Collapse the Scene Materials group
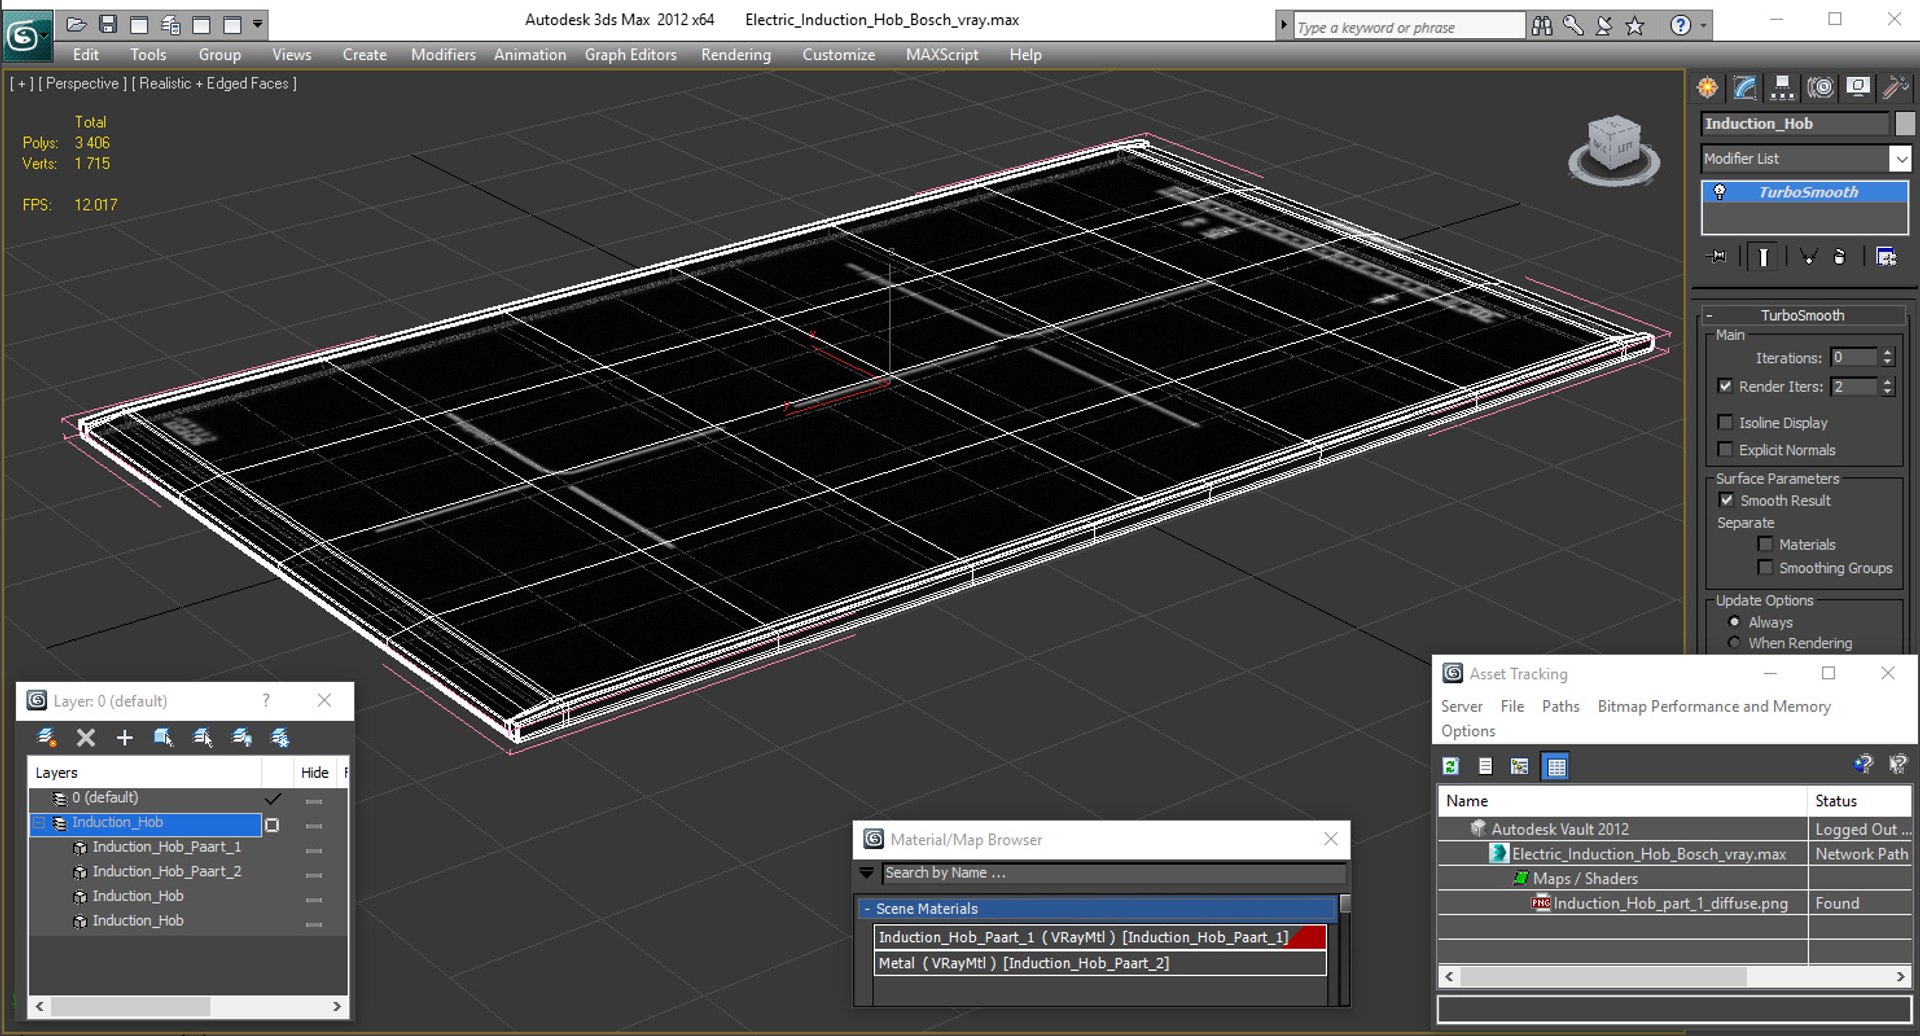This screenshot has width=1920, height=1036. pyautogui.click(x=867, y=909)
